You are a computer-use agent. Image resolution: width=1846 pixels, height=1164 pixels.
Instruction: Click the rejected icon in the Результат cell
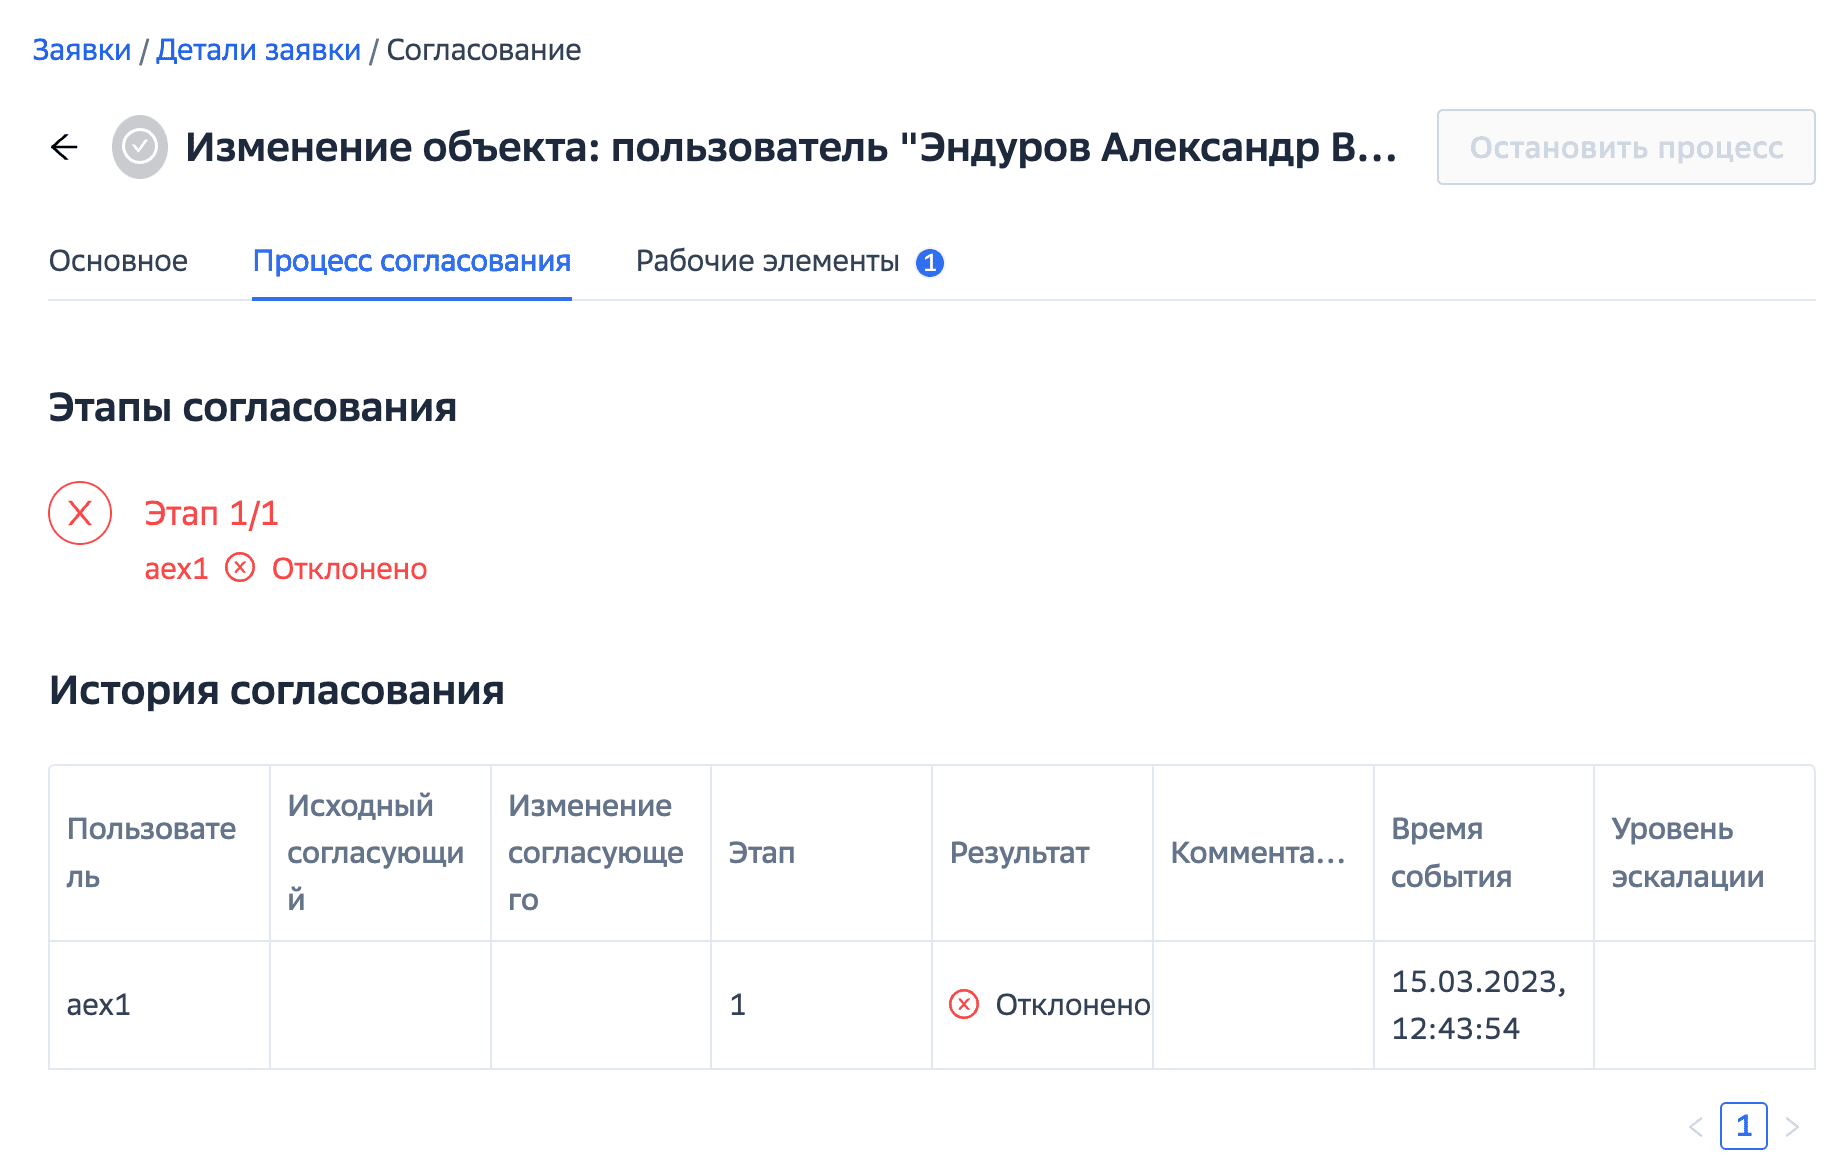pos(964,1004)
